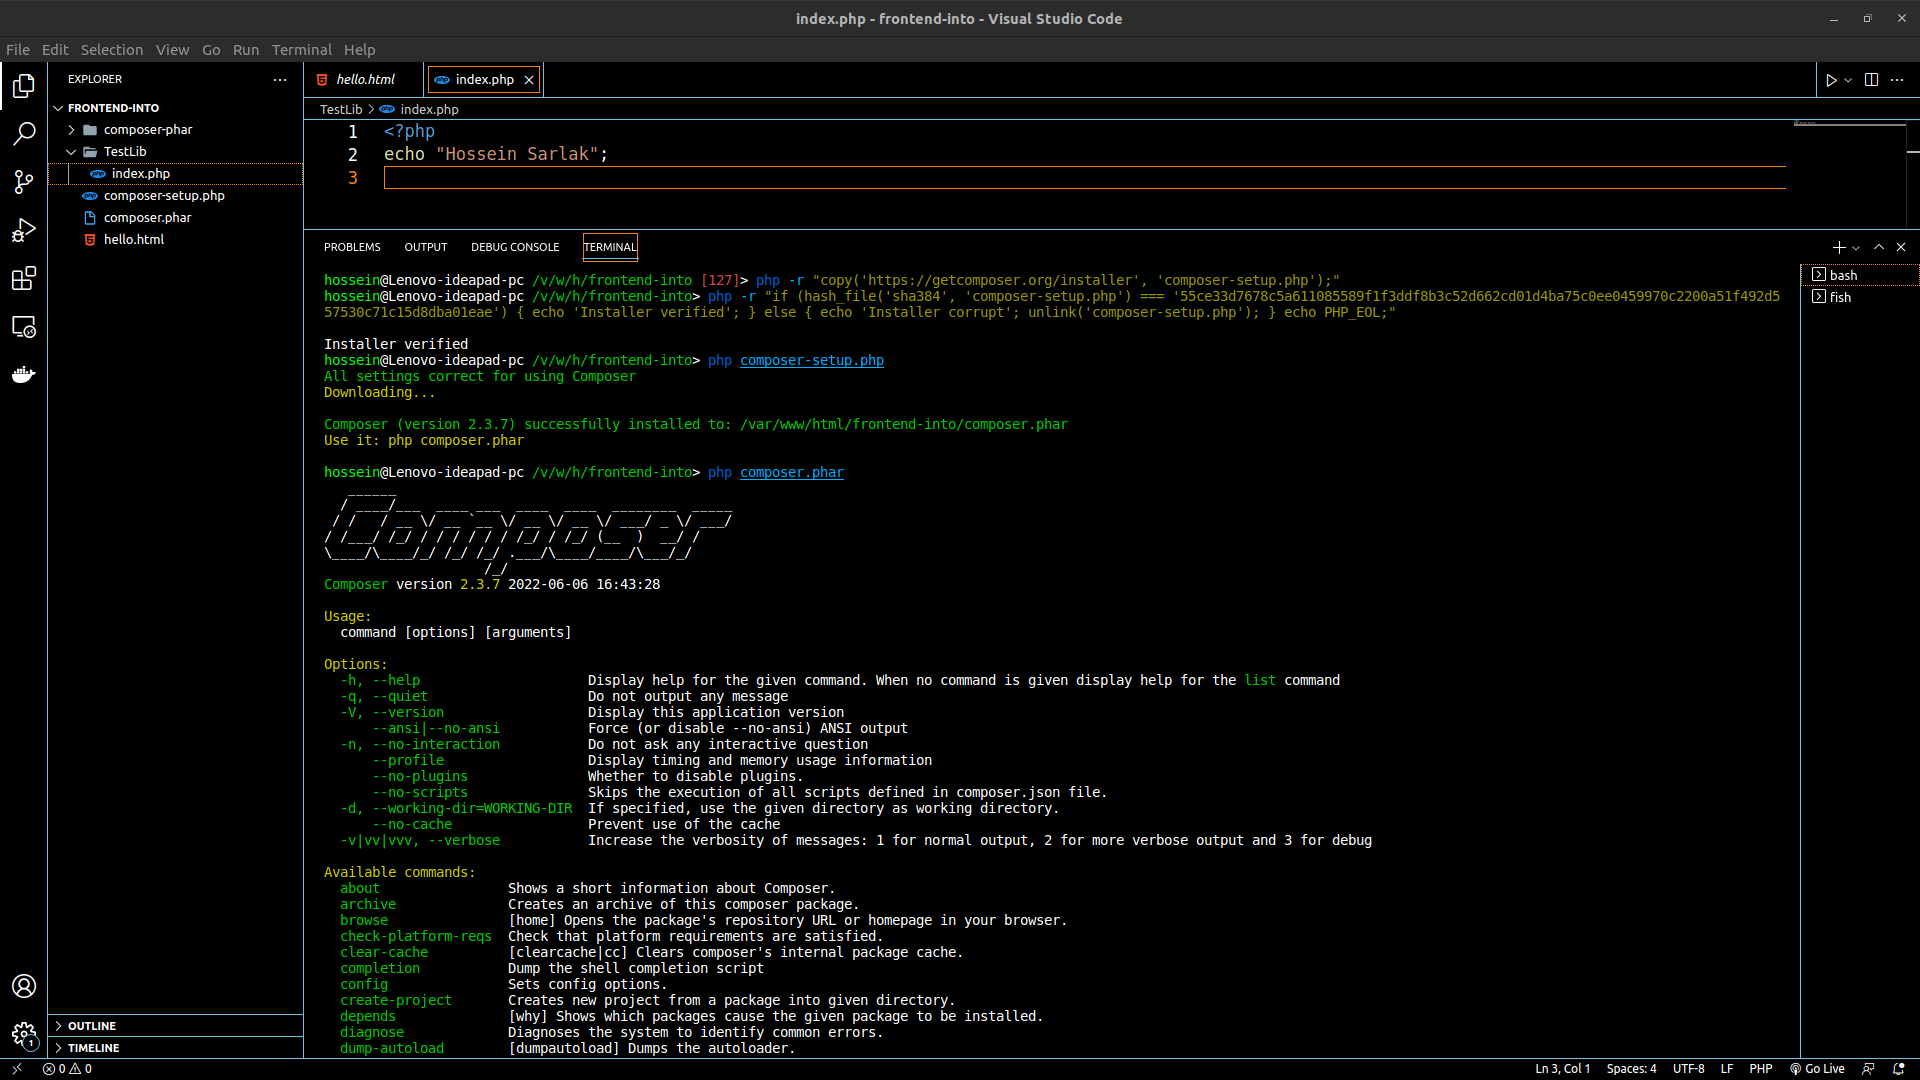Image resolution: width=1920 pixels, height=1080 pixels.
Task: Switch to the DEBUG CONSOLE tab
Action: [515, 247]
